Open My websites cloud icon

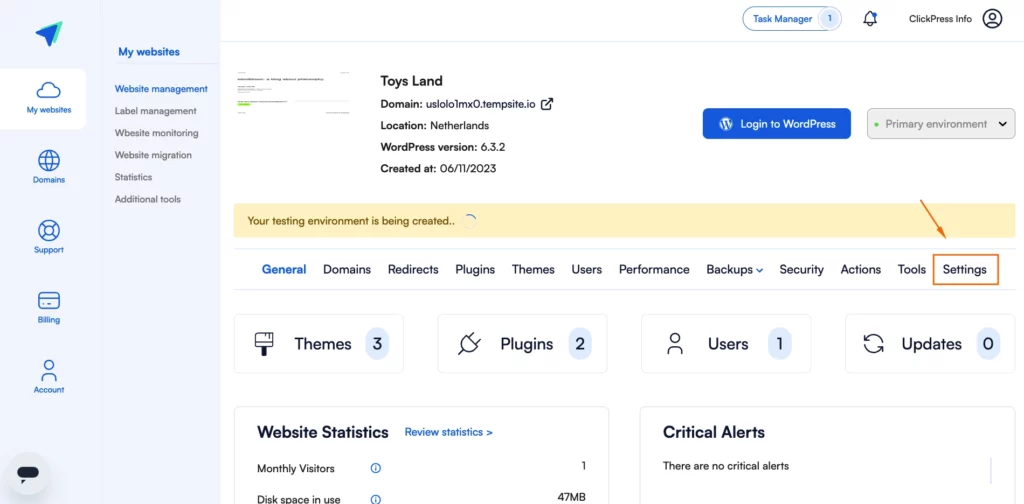click(x=49, y=89)
